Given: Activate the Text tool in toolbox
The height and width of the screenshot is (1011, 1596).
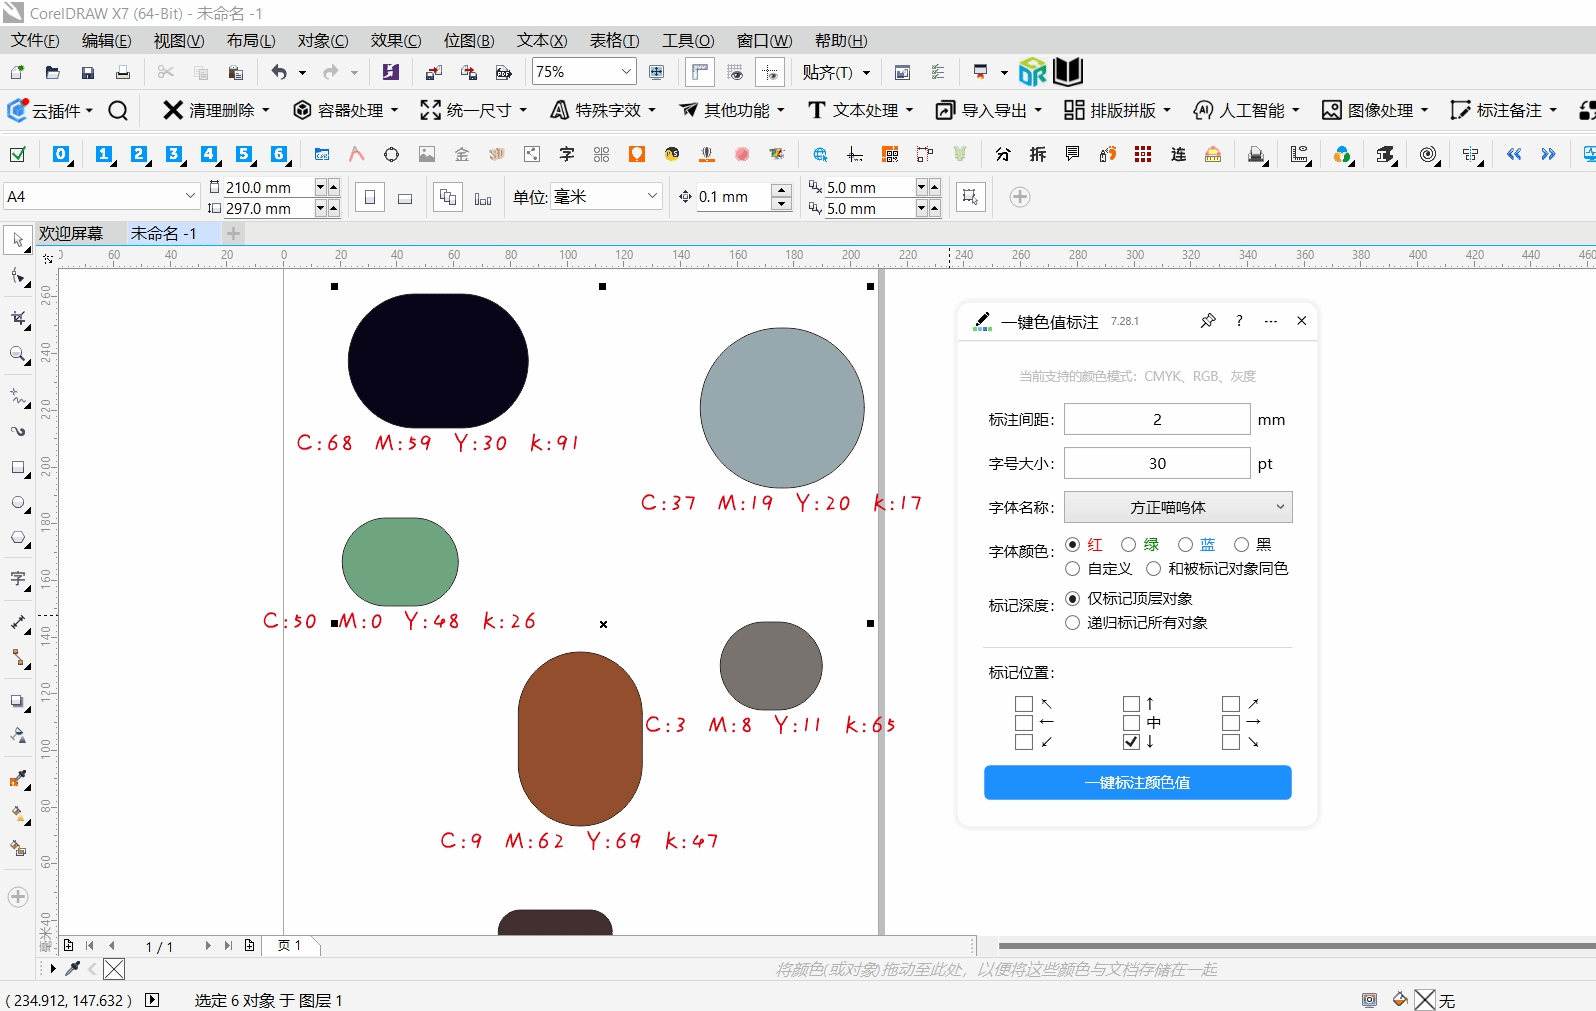Looking at the screenshot, I should (17, 579).
